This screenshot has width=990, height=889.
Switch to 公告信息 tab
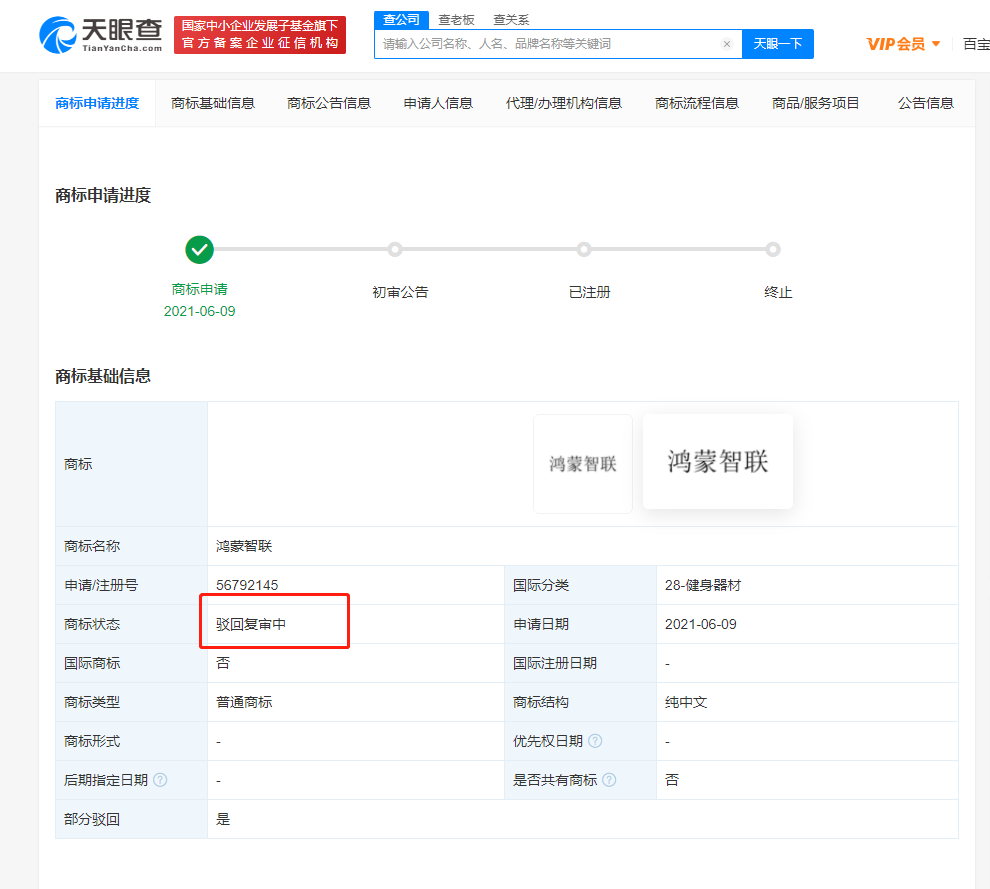(x=926, y=103)
